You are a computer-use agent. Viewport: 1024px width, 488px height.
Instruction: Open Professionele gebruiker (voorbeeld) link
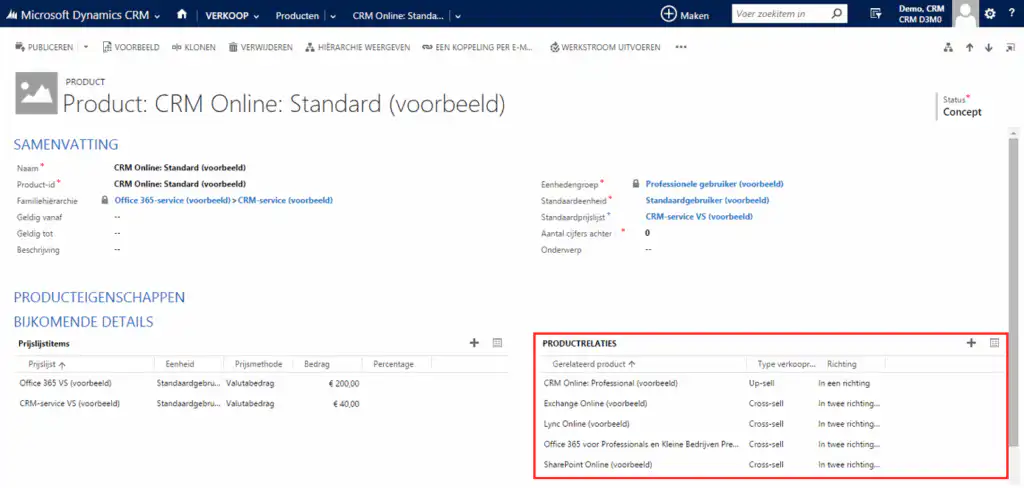pyautogui.click(x=714, y=184)
